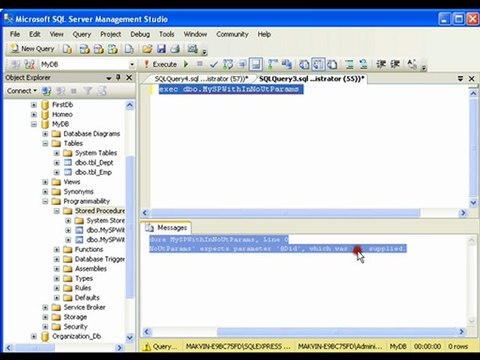Specify values for template parameters icon
The height and width of the screenshot is (360, 480).
click(x=412, y=64)
